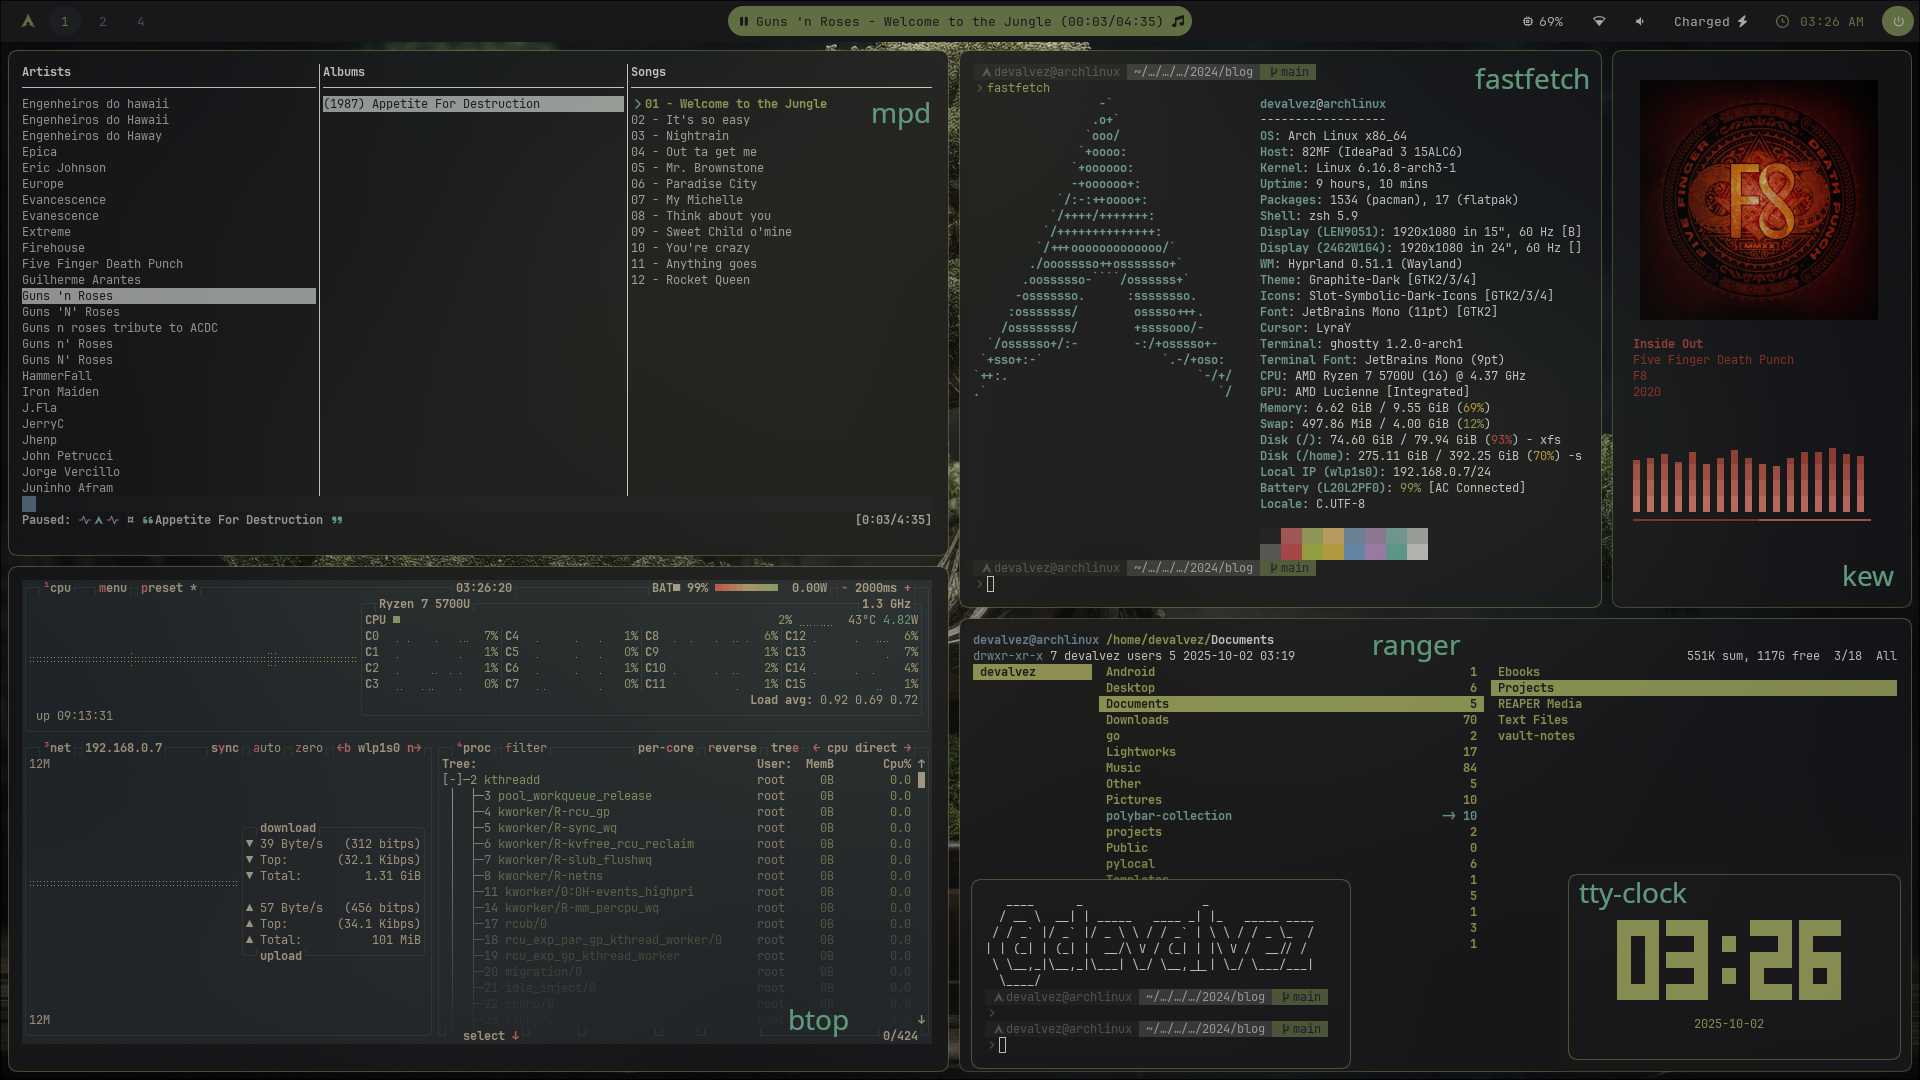Image resolution: width=1920 pixels, height=1080 pixels.
Task: Open the Arch Linux launcher icon
Action: 28,21
